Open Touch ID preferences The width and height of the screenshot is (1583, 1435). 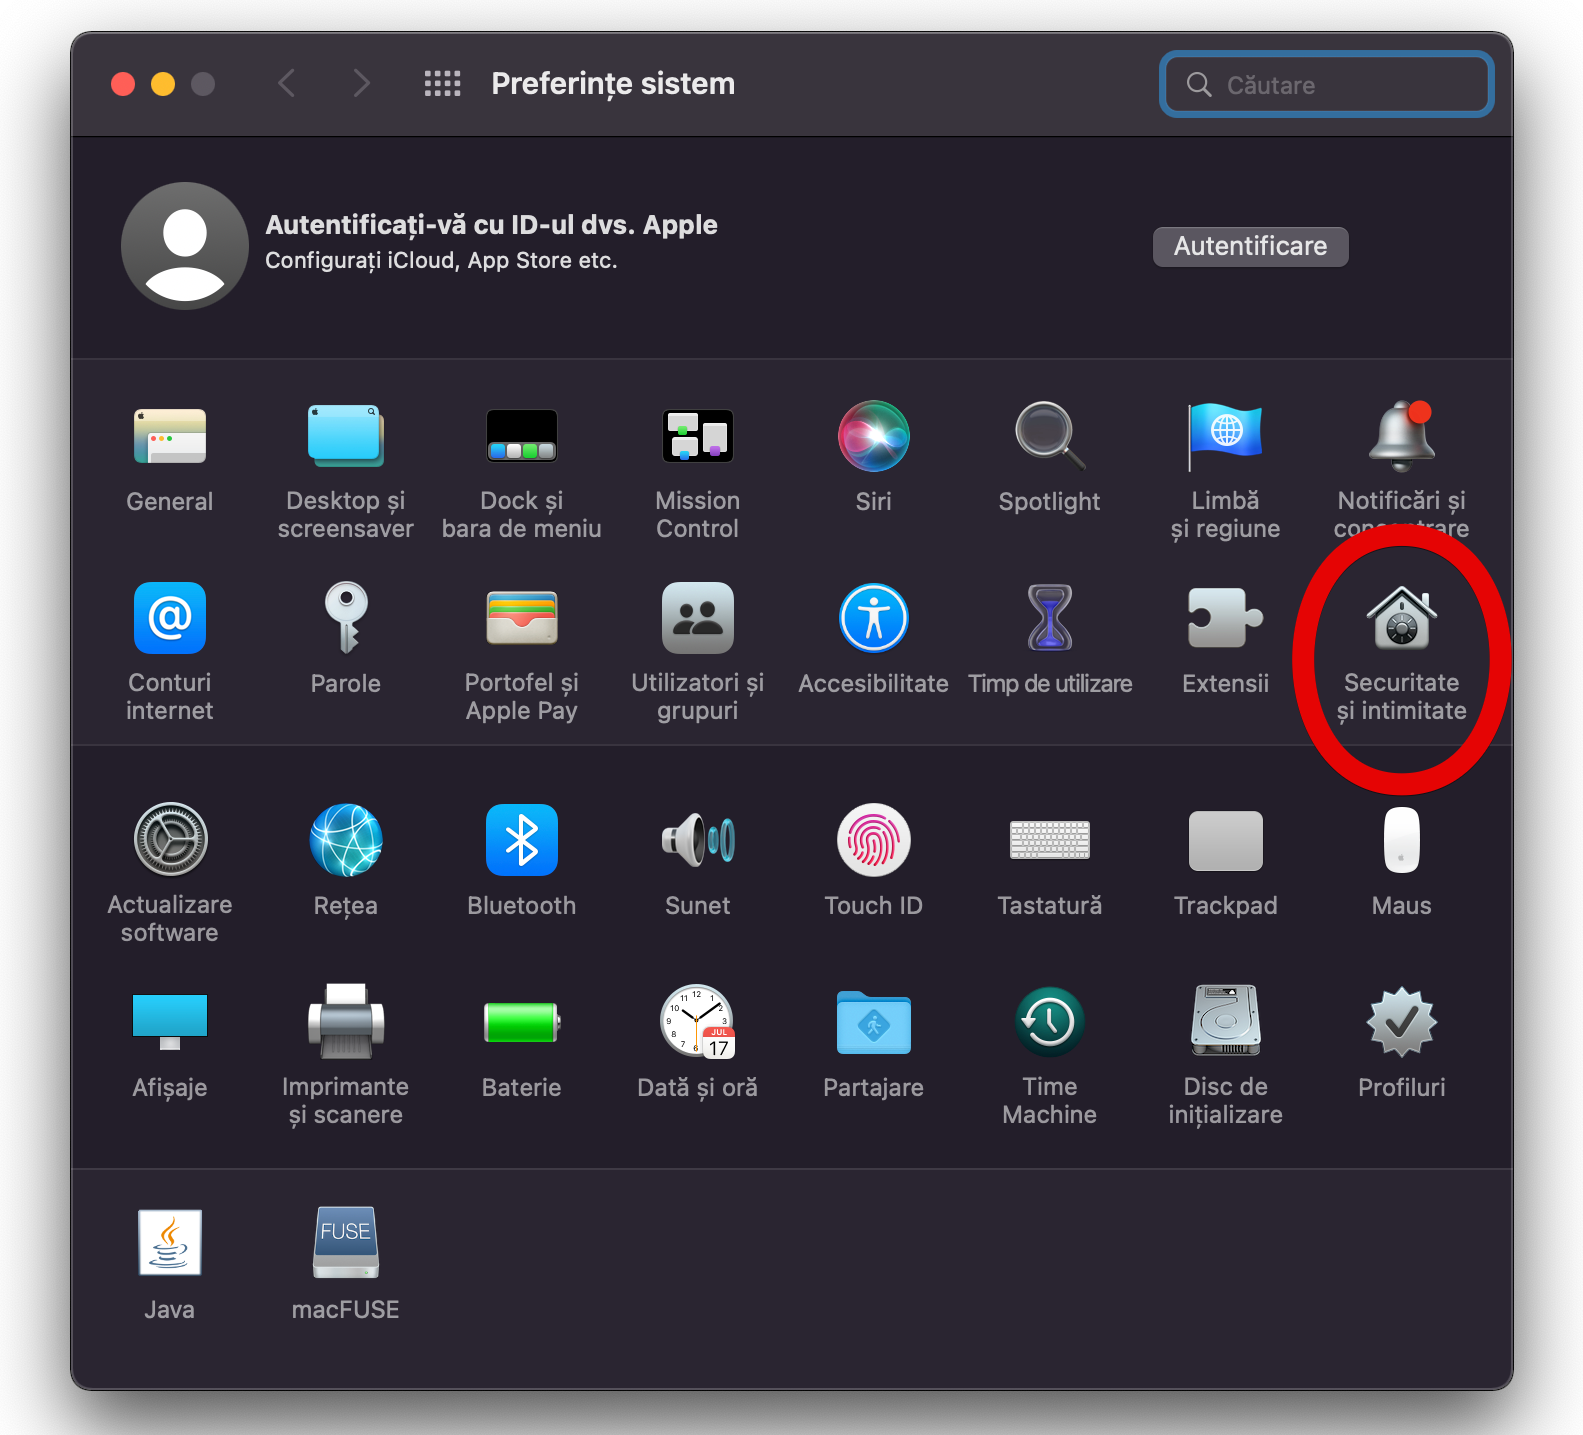coord(873,840)
